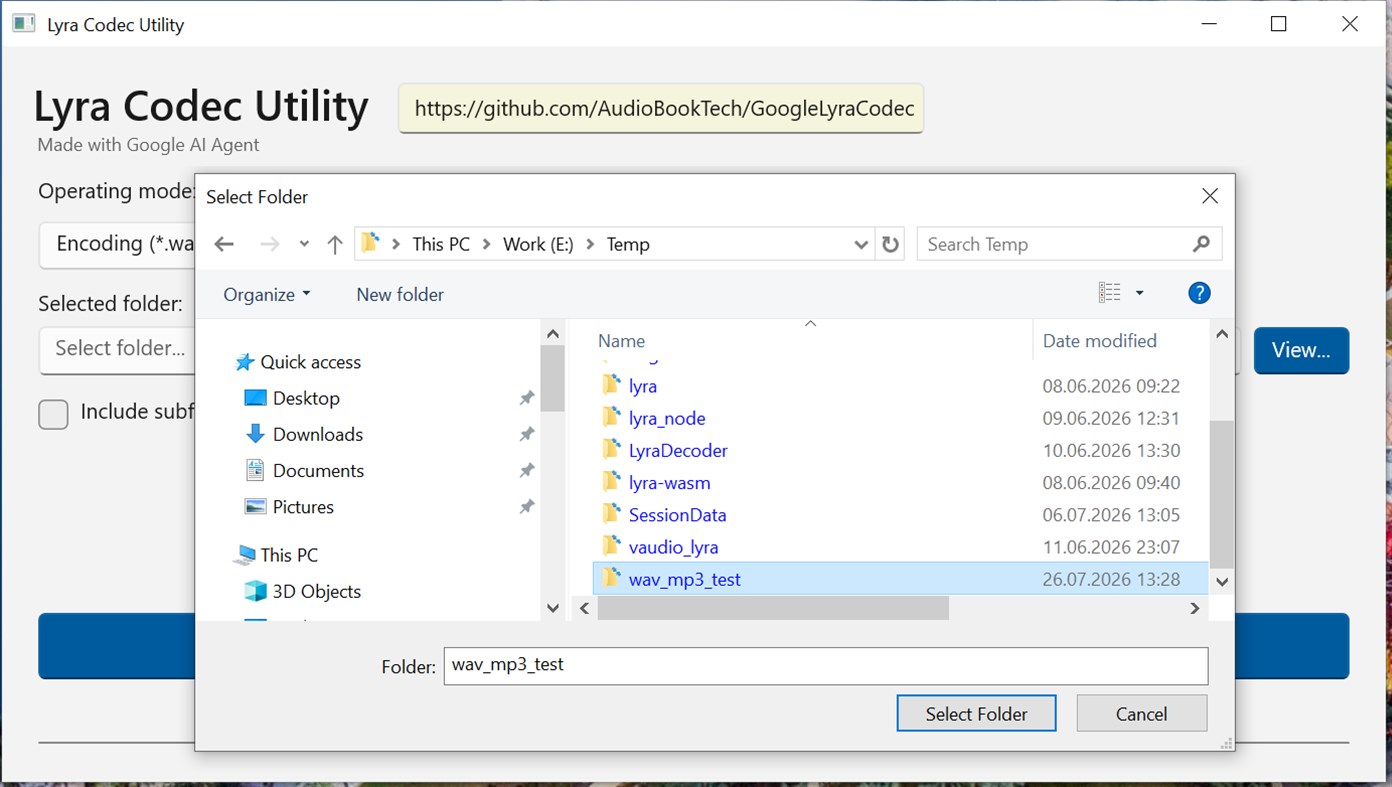Click the vaudio_lyra folder icon

(x=612, y=546)
